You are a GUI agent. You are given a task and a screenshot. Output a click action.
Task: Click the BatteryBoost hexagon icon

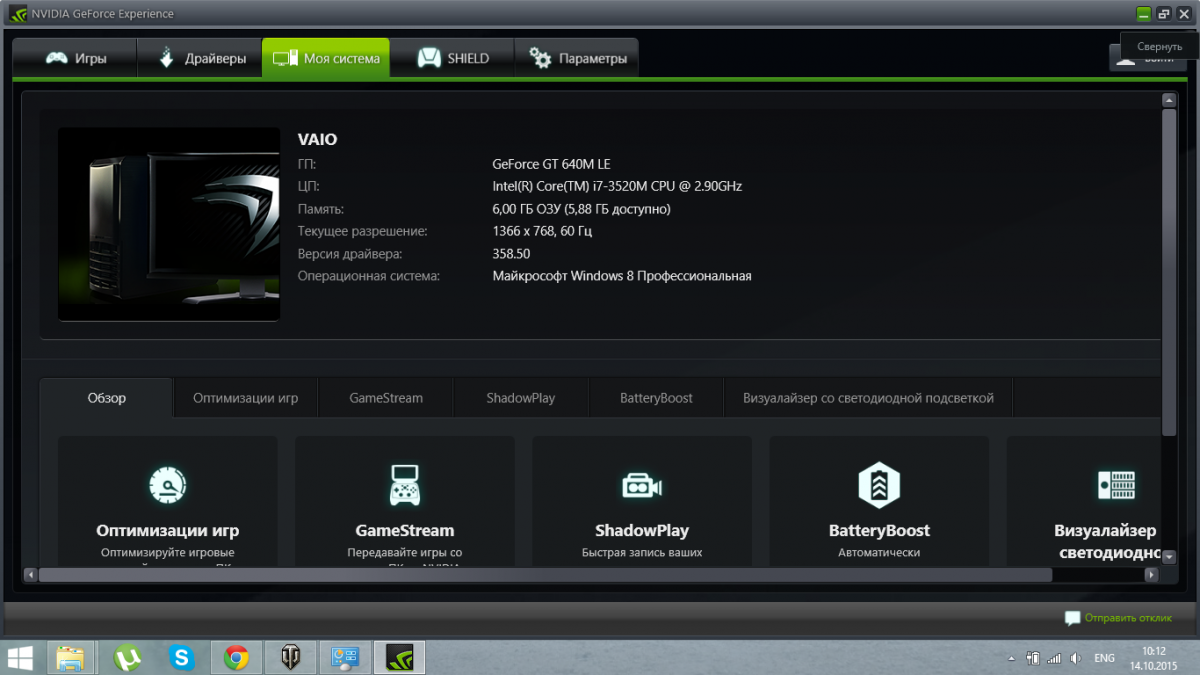pyautogui.click(x=879, y=486)
